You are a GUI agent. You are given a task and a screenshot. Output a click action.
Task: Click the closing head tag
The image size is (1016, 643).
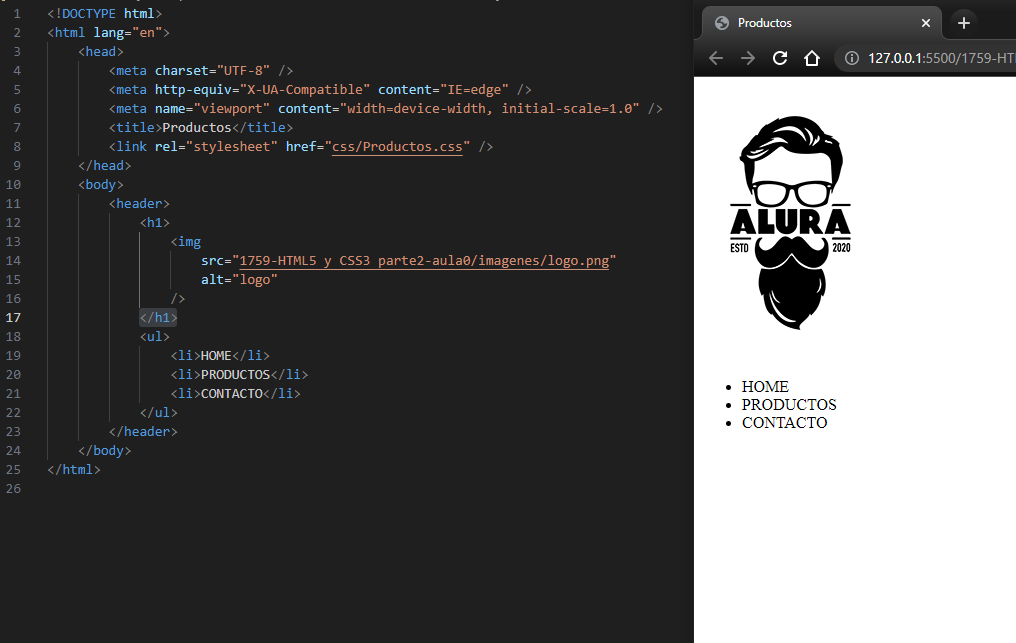[104, 166]
